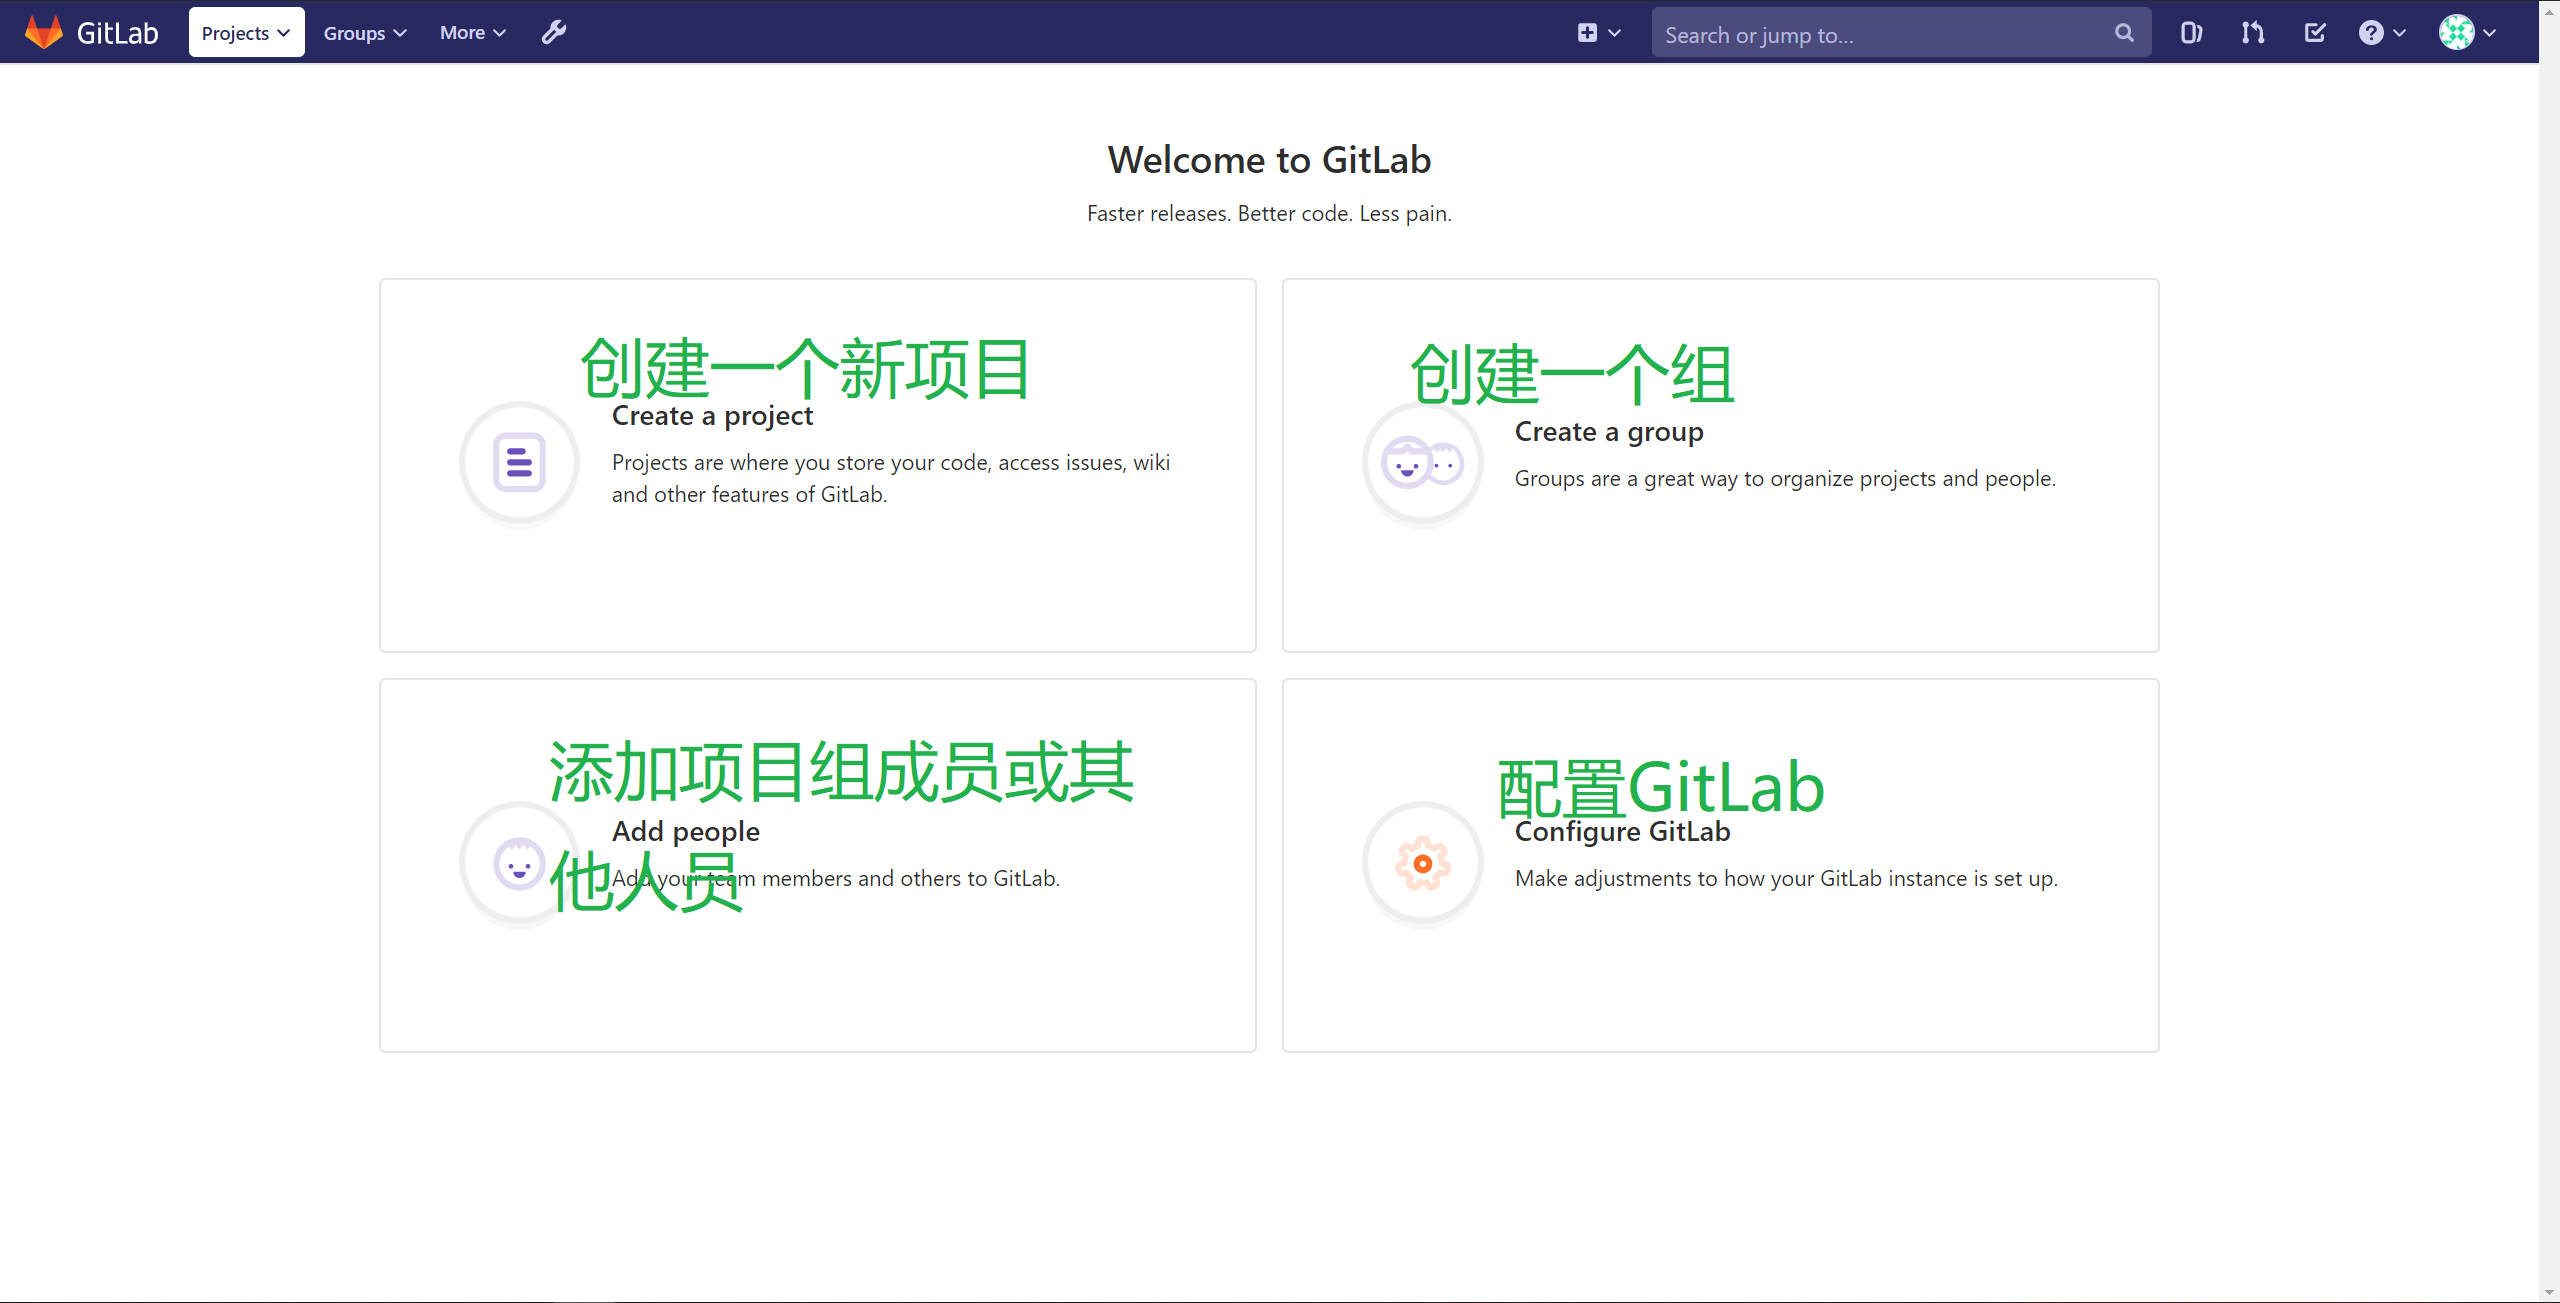The image size is (2560, 1303).
Task: Click 'Groups are a great way' description
Action: click(1785, 478)
